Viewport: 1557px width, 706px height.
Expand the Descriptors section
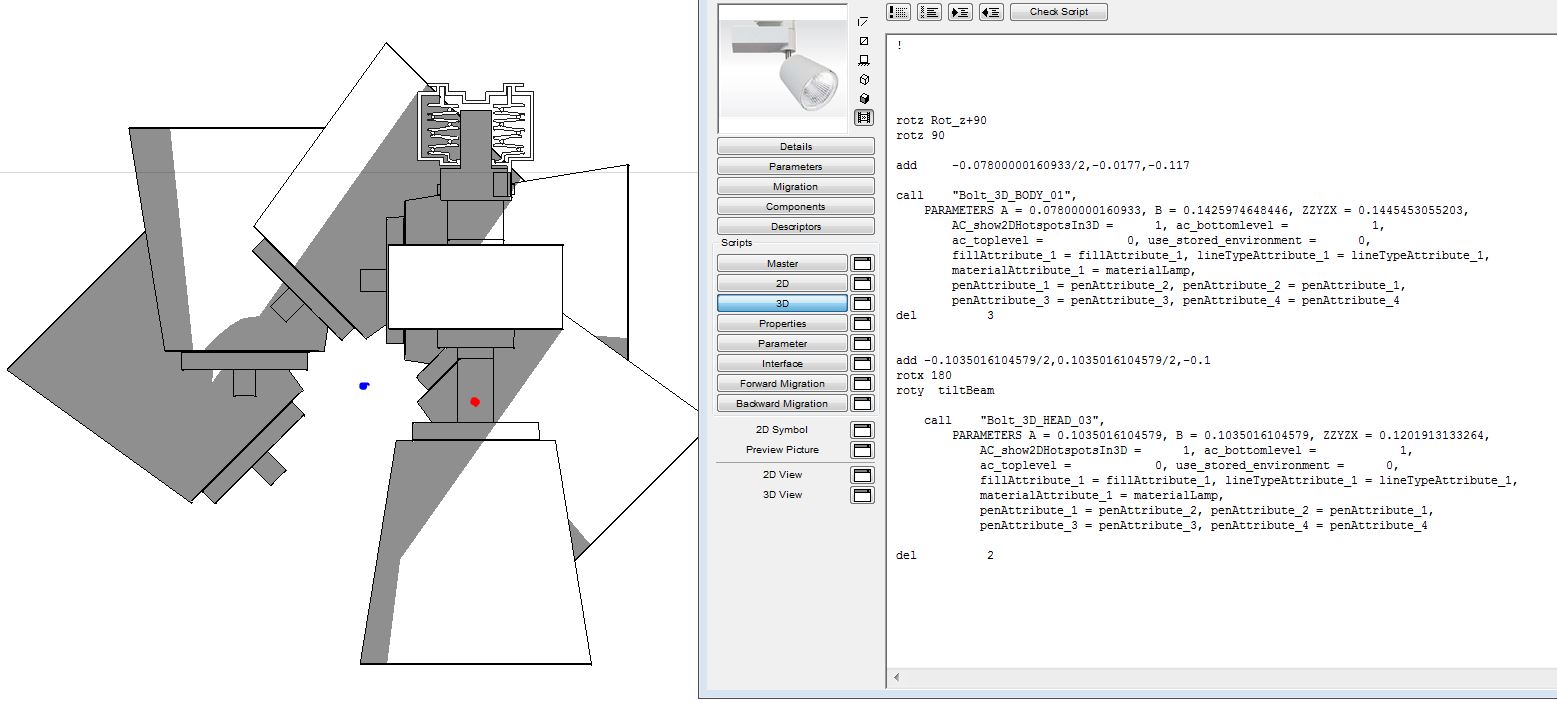795,226
